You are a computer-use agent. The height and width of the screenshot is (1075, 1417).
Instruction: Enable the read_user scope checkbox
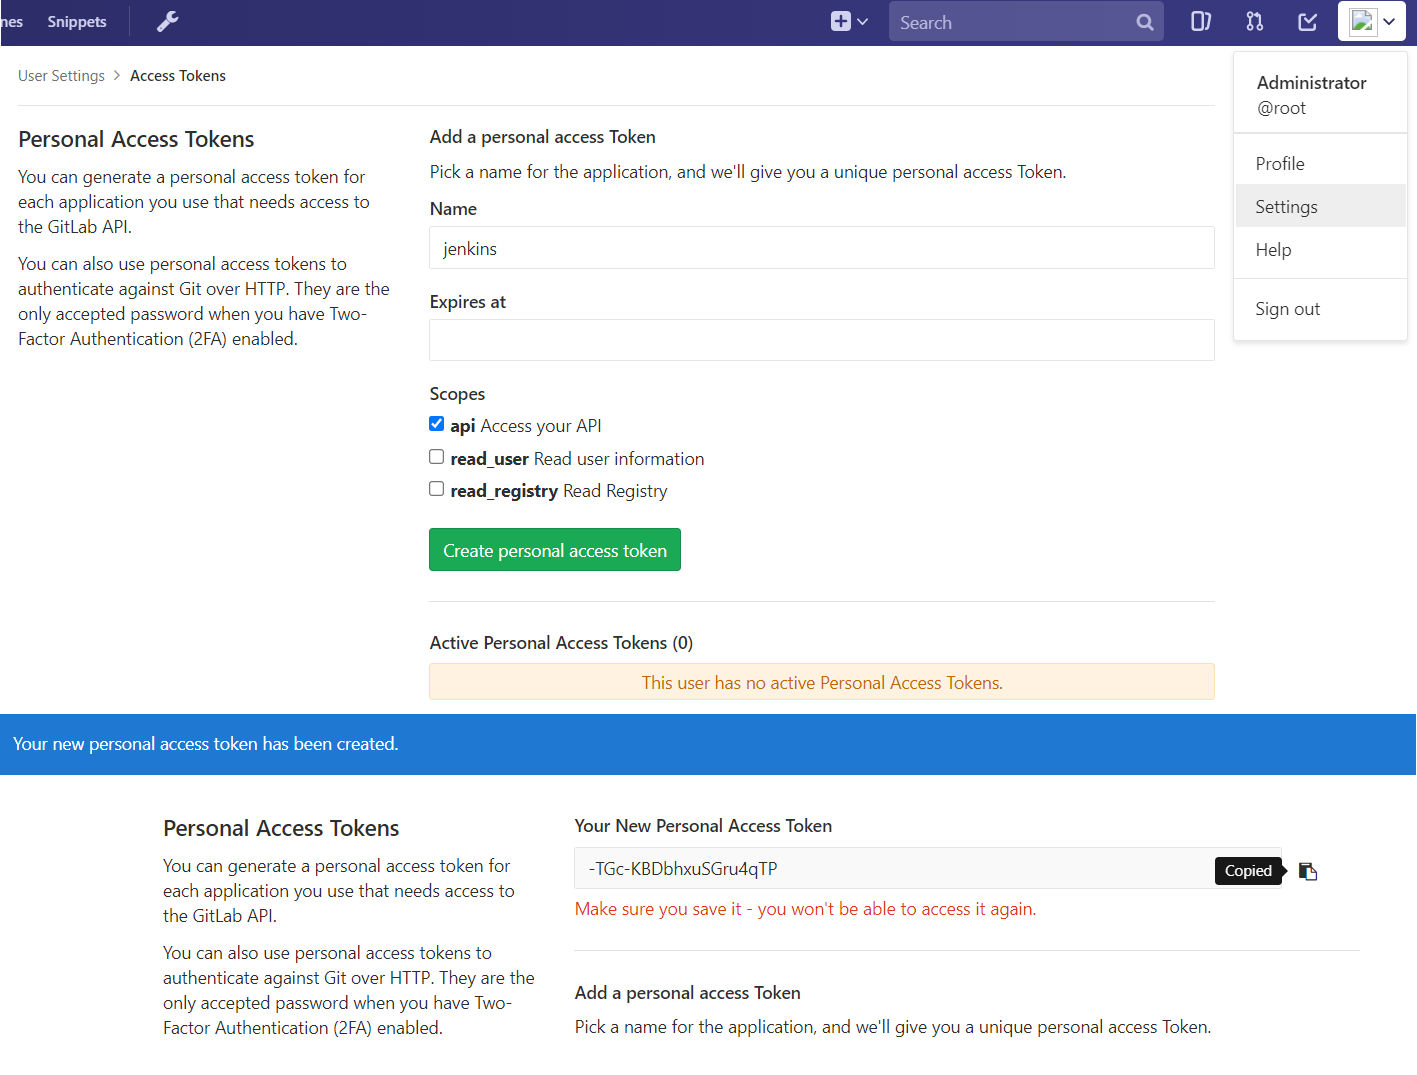click(437, 457)
